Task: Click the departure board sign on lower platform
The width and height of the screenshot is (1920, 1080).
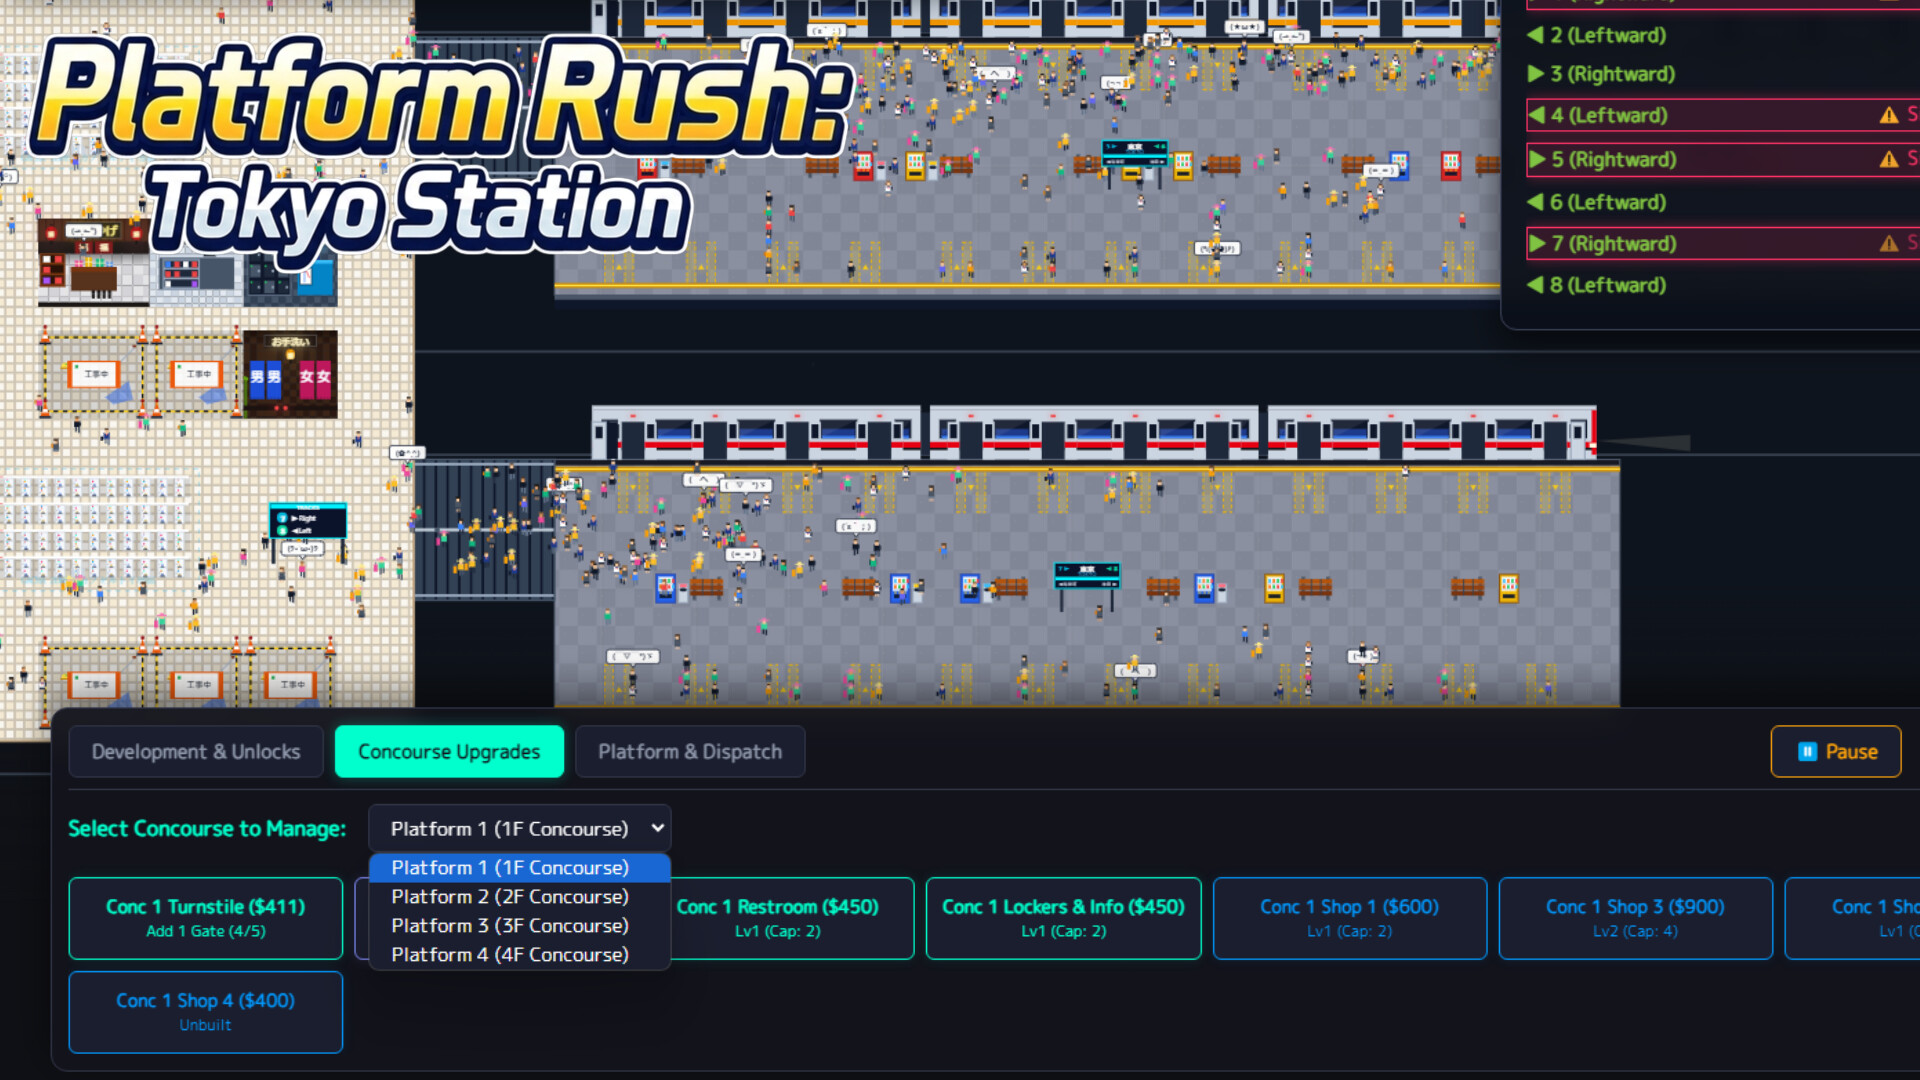Action: click(x=1087, y=575)
